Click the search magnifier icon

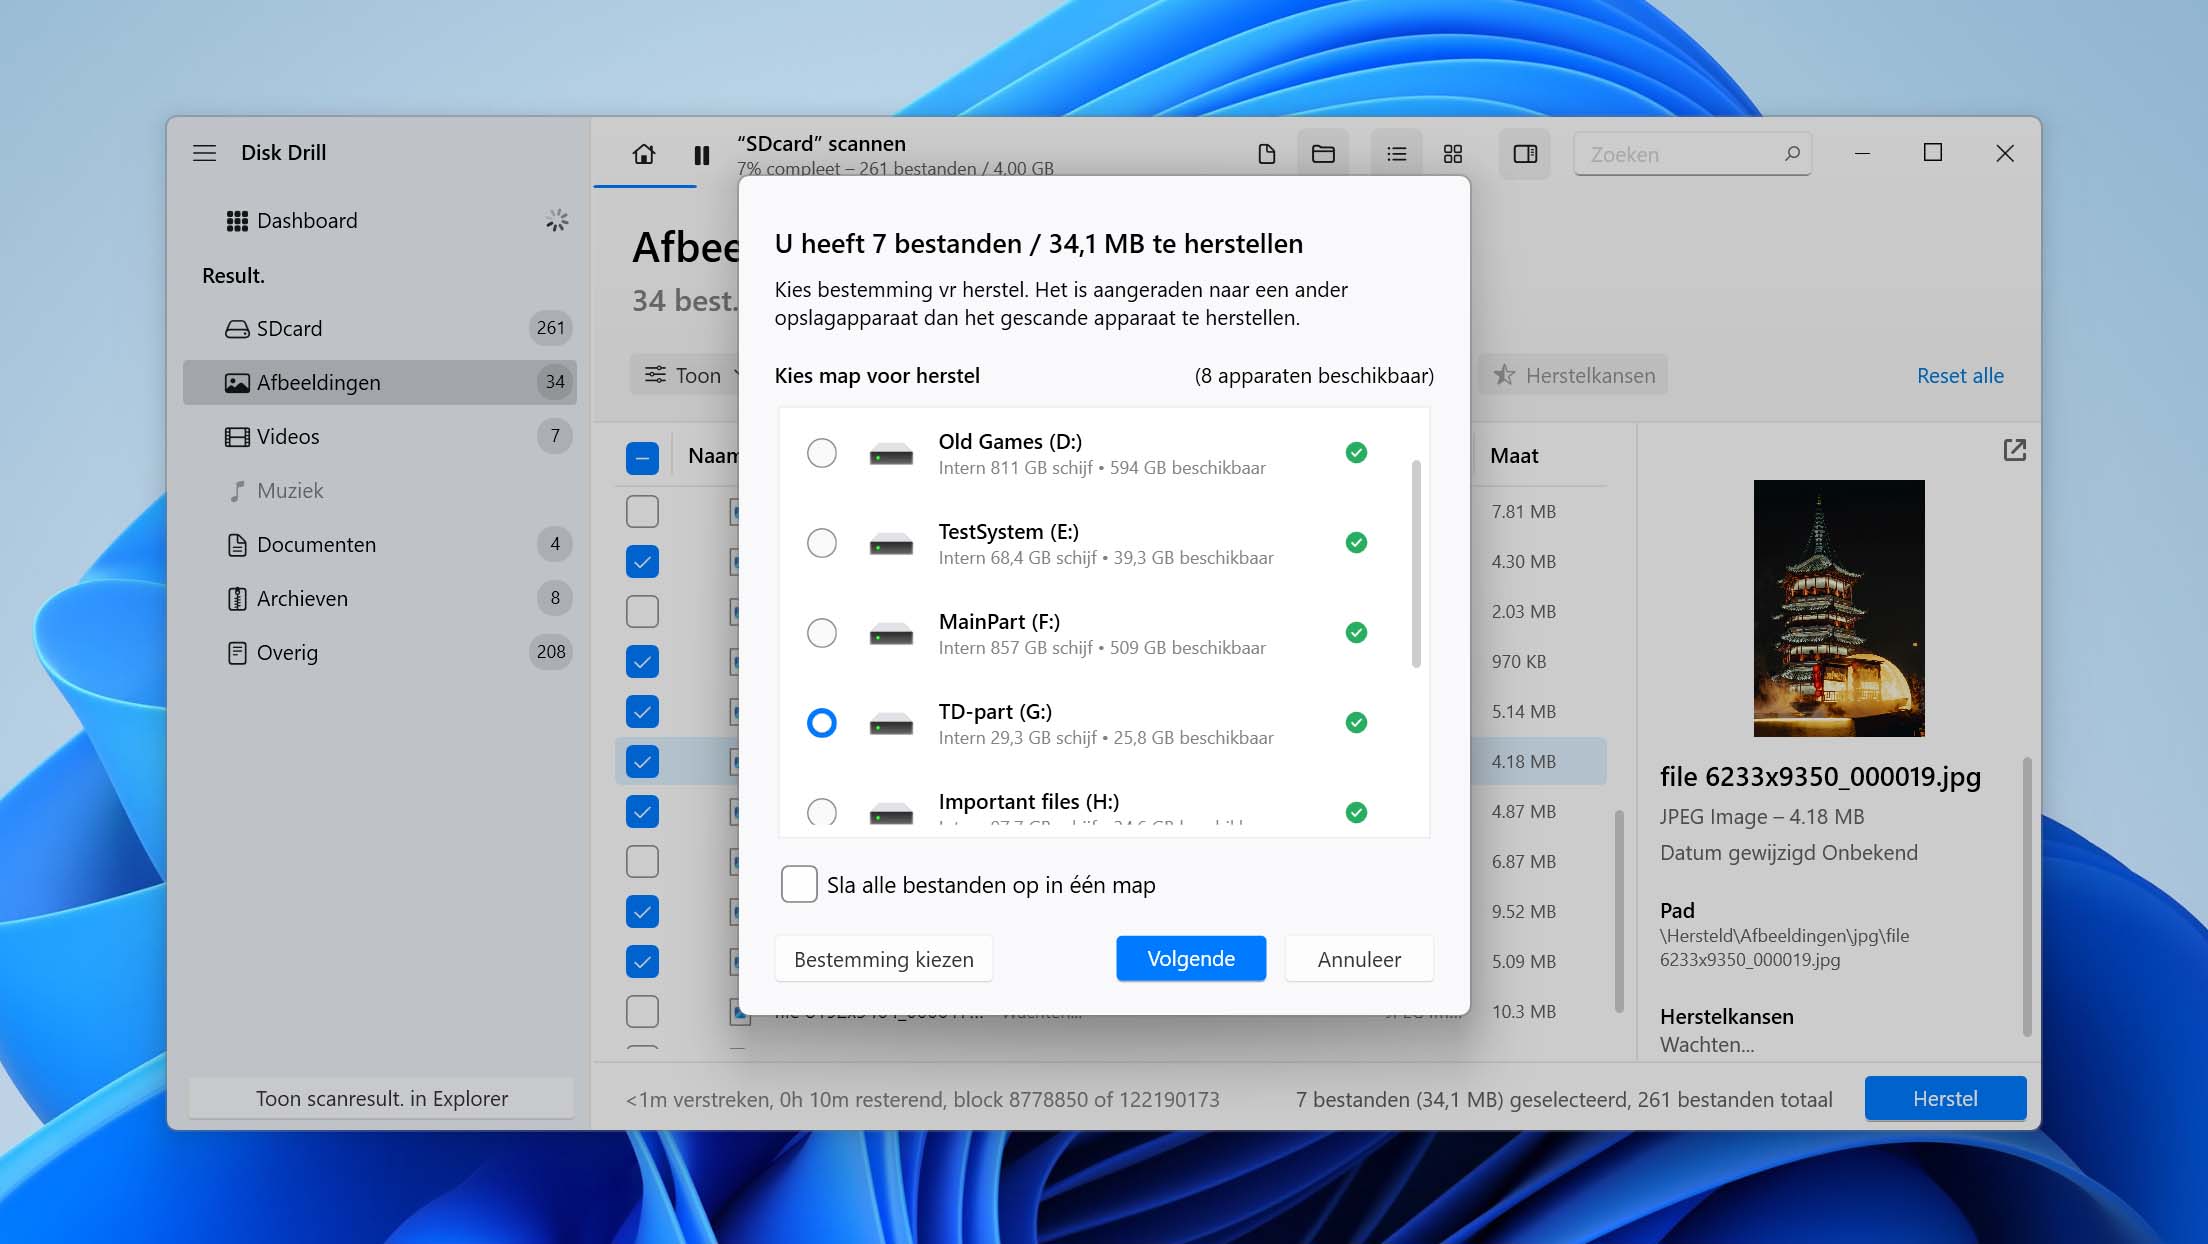point(1792,154)
